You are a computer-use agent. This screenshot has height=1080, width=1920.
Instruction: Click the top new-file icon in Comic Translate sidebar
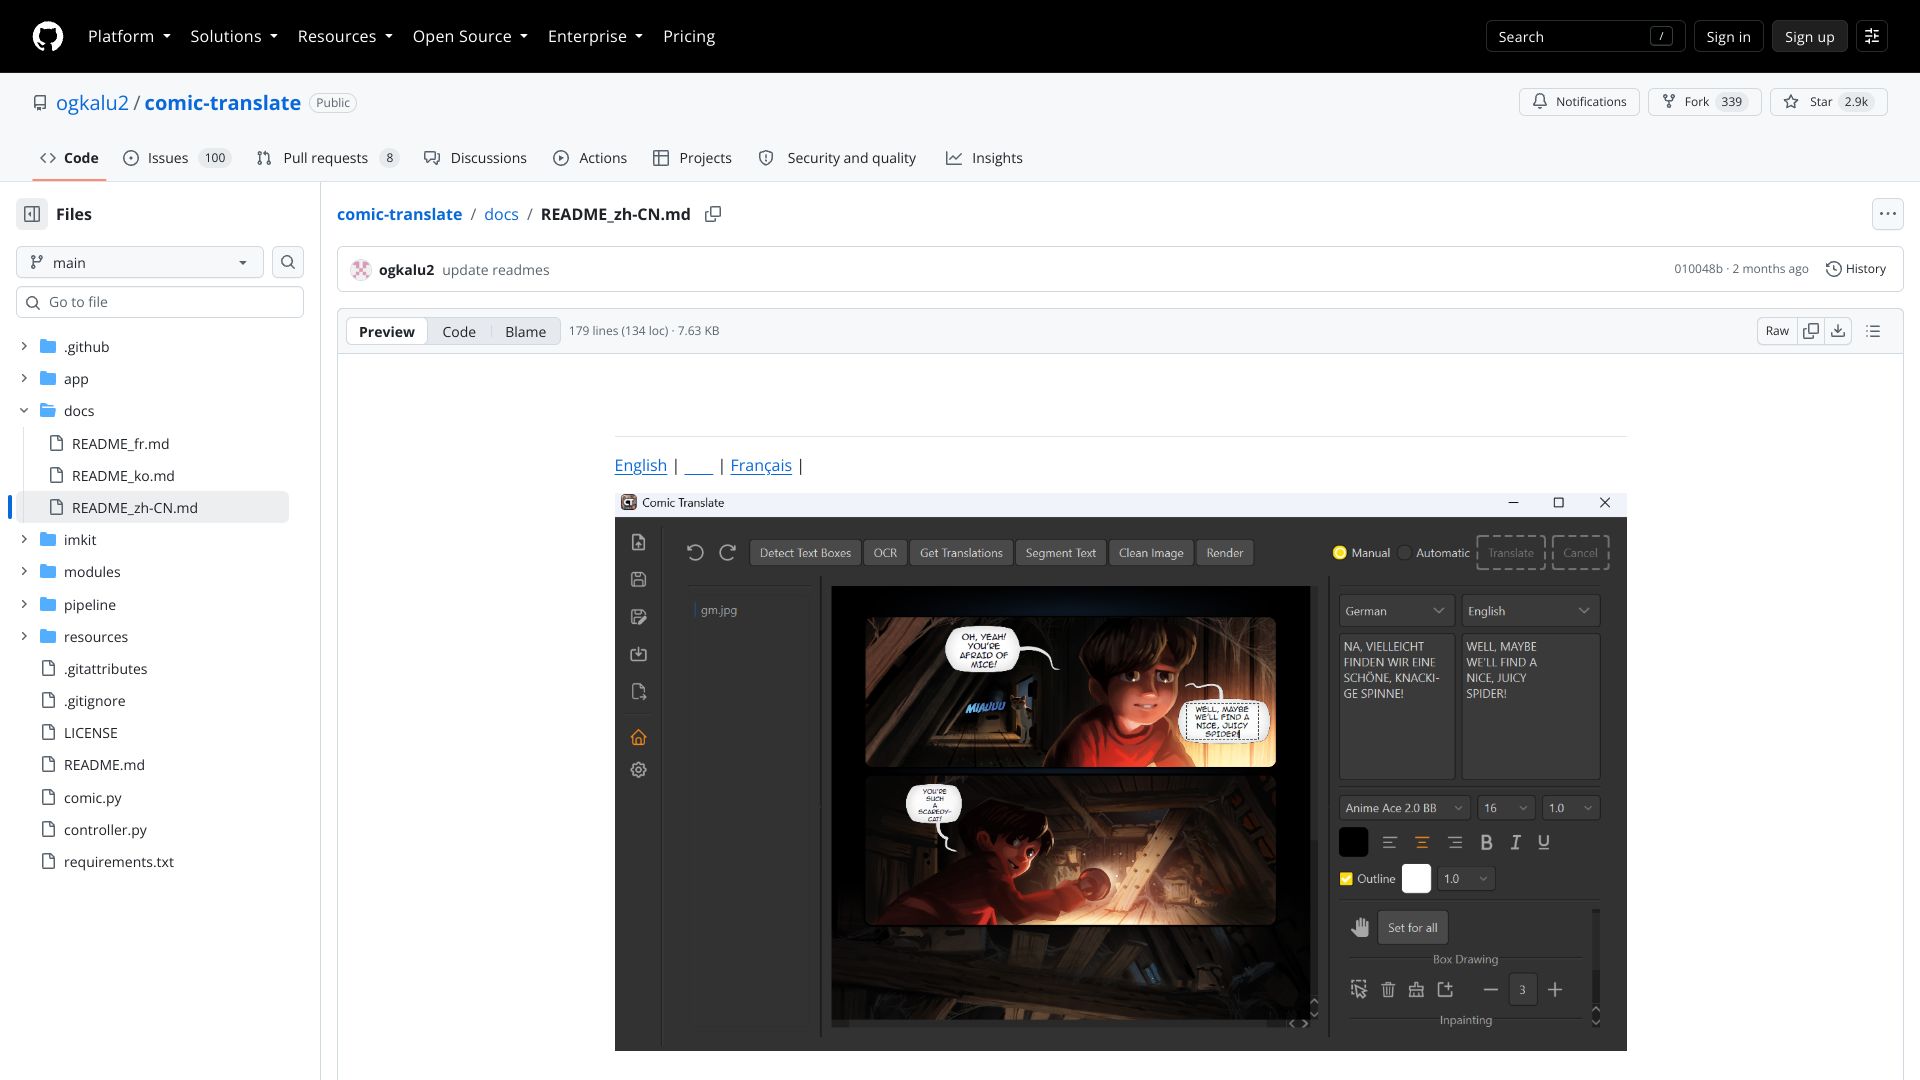[639, 542]
